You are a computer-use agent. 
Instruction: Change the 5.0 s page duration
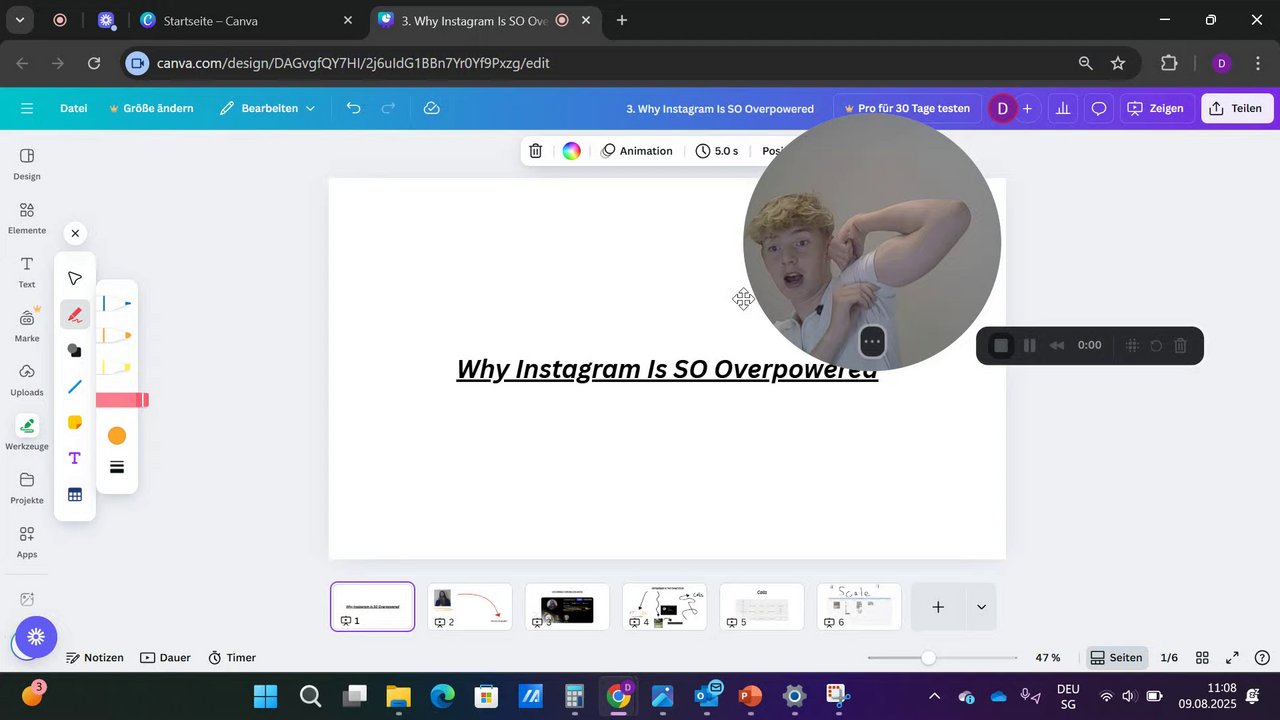[x=717, y=151]
